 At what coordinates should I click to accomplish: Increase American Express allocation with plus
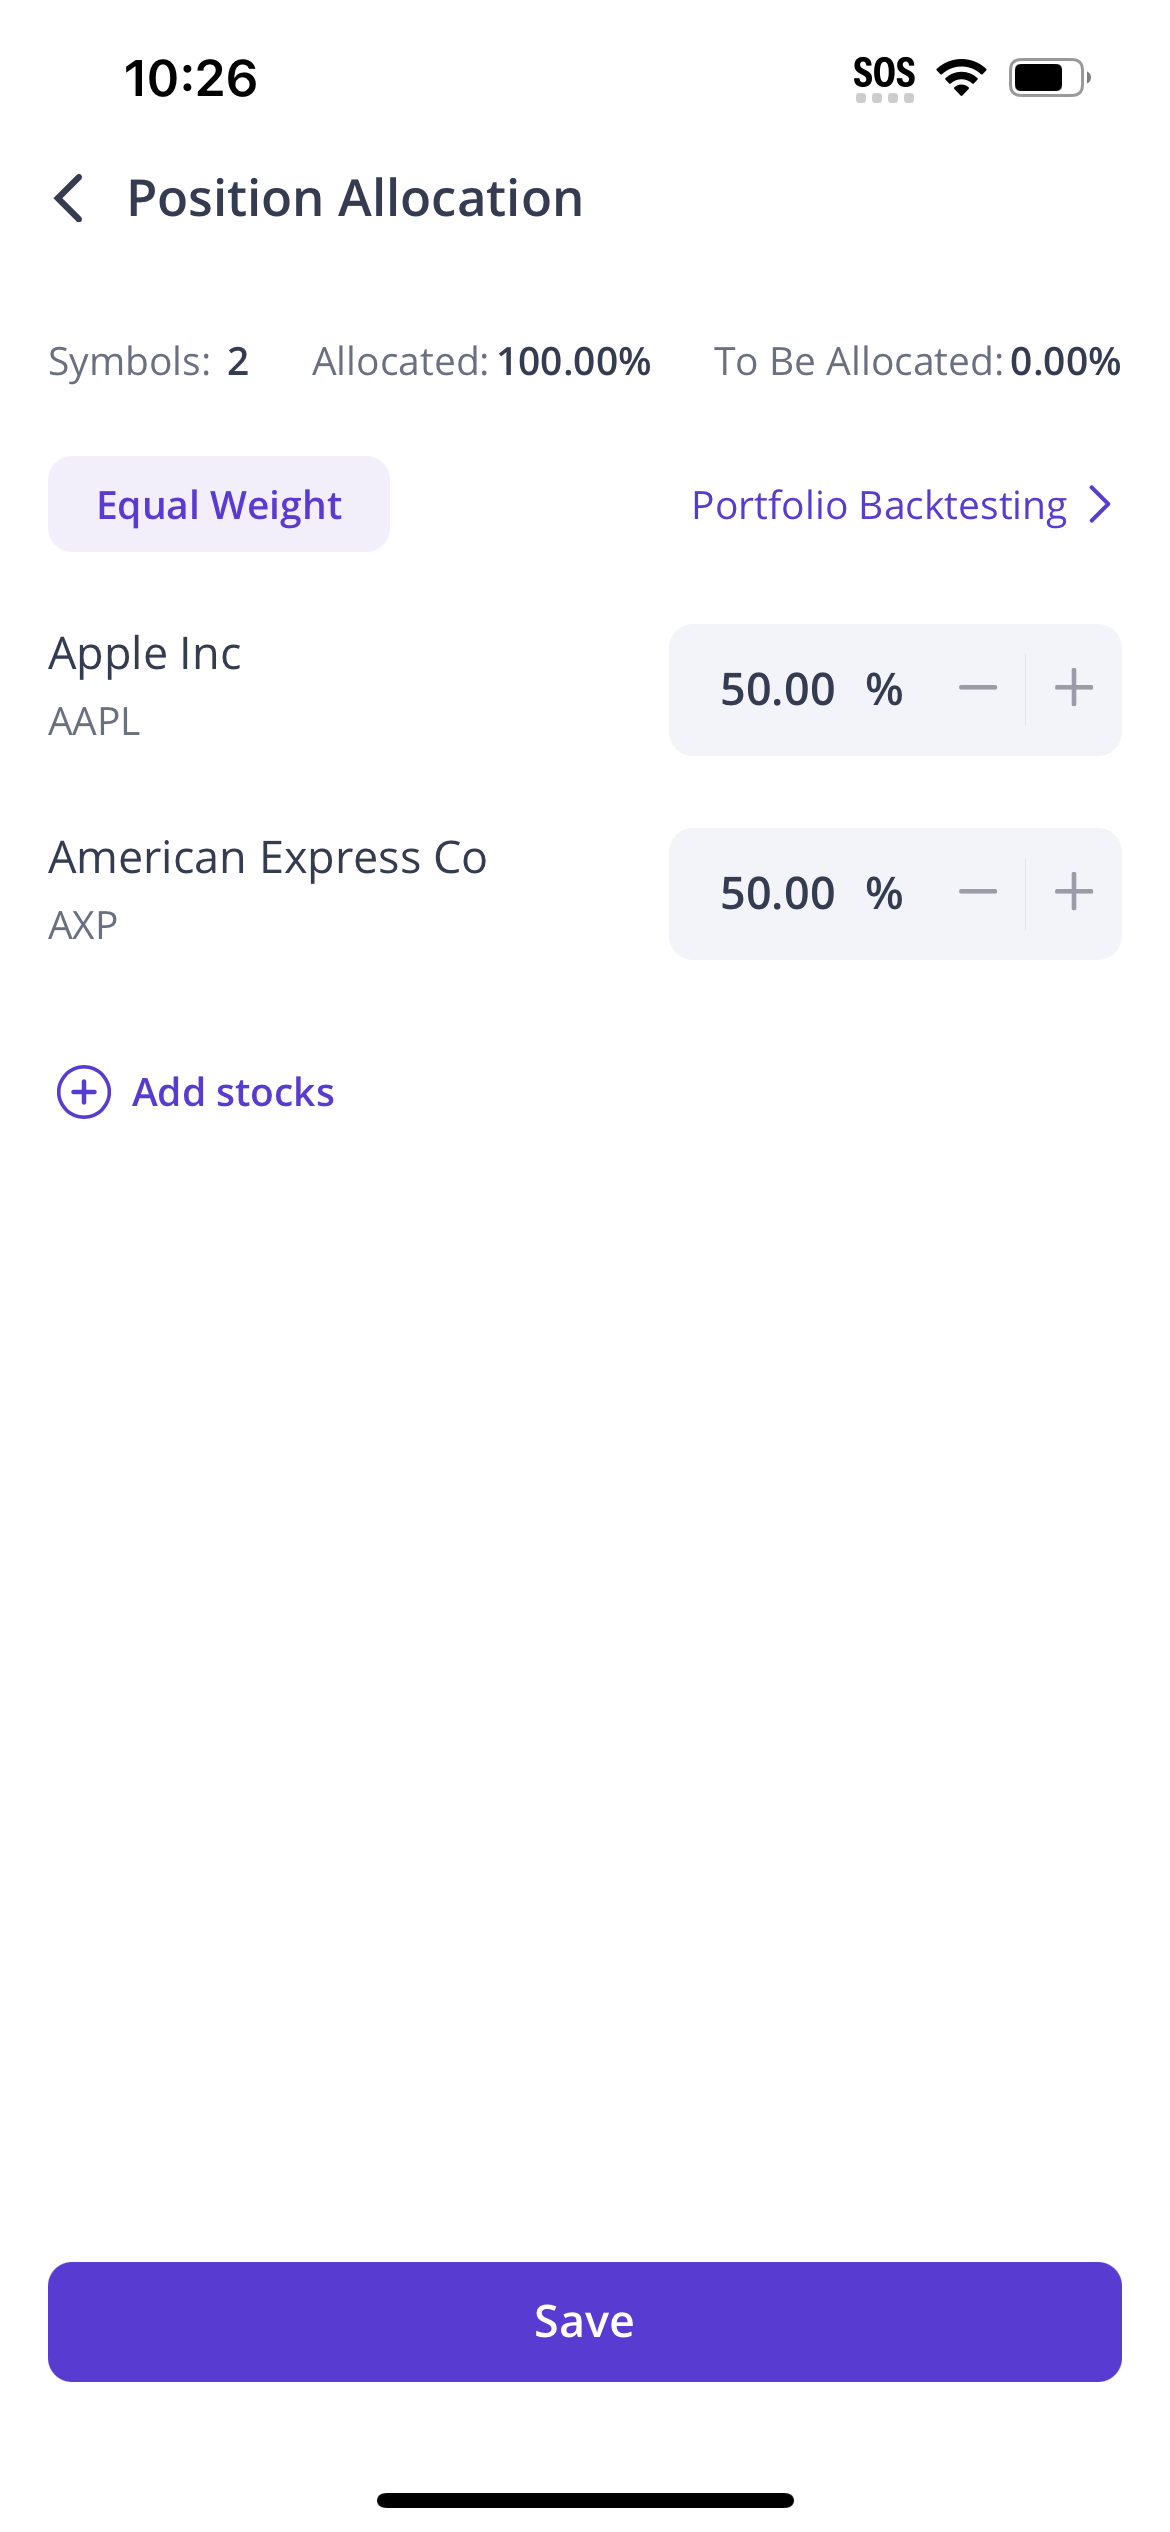click(1073, 893)
